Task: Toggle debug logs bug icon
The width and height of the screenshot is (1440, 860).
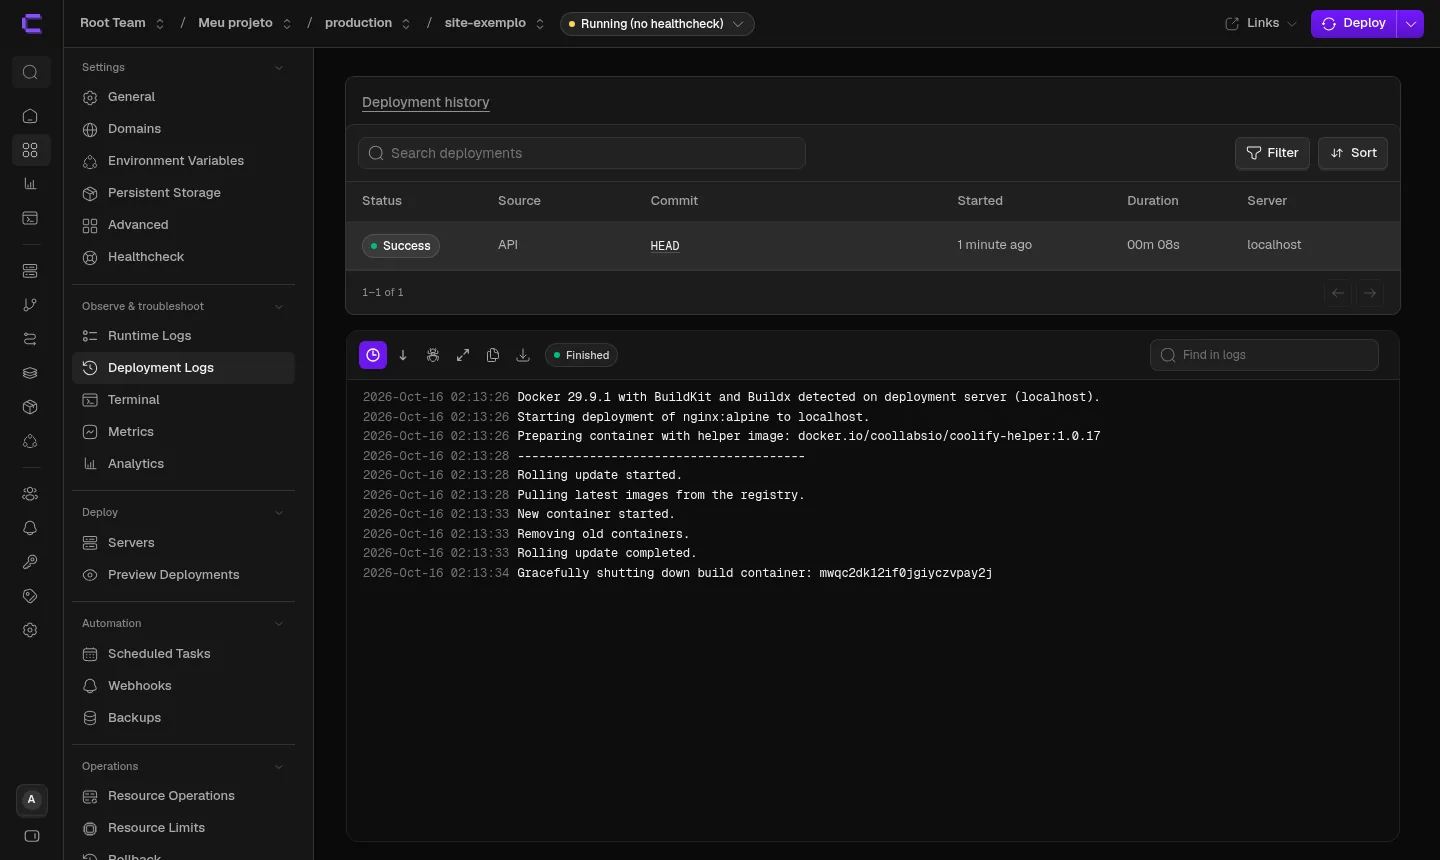Action: click(433, 355)
